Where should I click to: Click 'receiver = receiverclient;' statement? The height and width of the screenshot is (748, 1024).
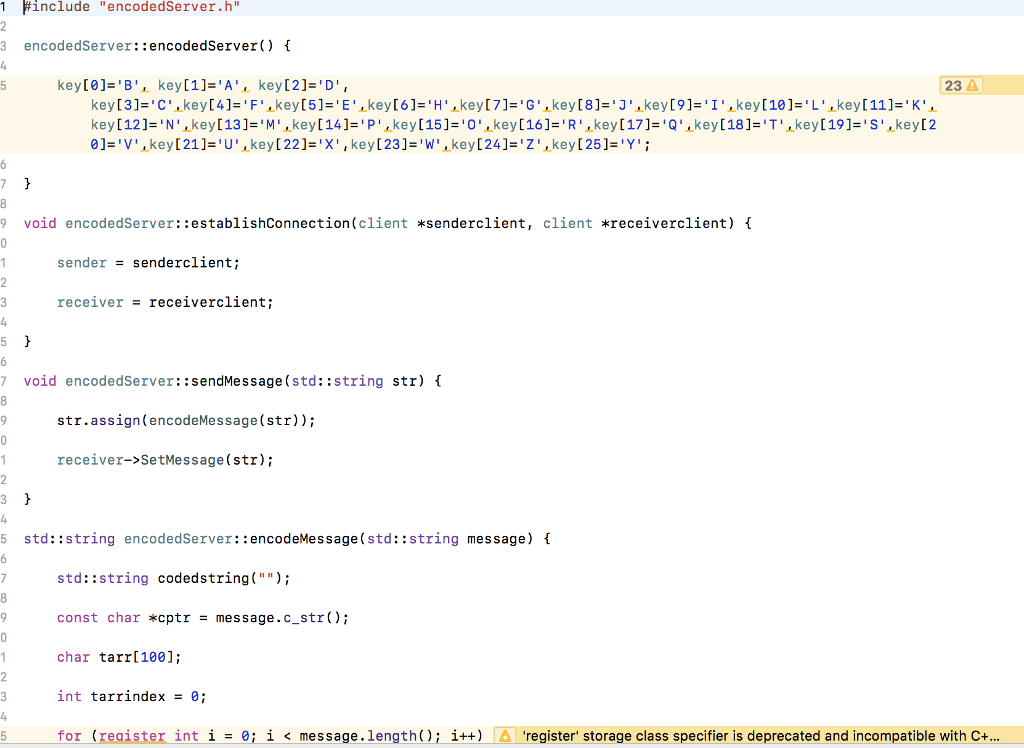coord(165,302)
